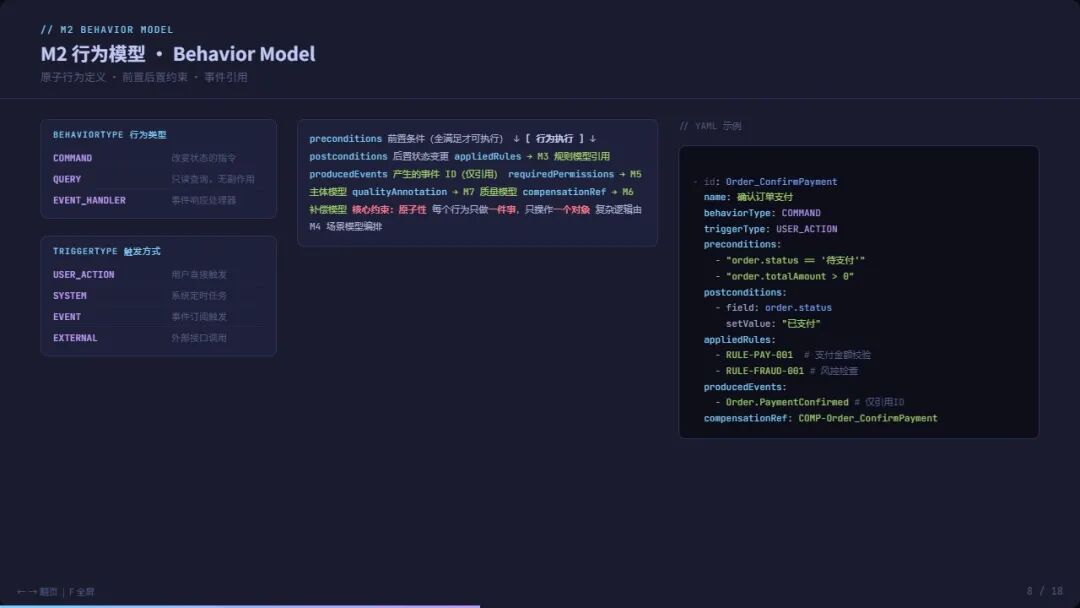The image size is (1080, 608).
Task: Click the 'triggerType: USER_ACTION' YAML line
Action: coord(770,229)
